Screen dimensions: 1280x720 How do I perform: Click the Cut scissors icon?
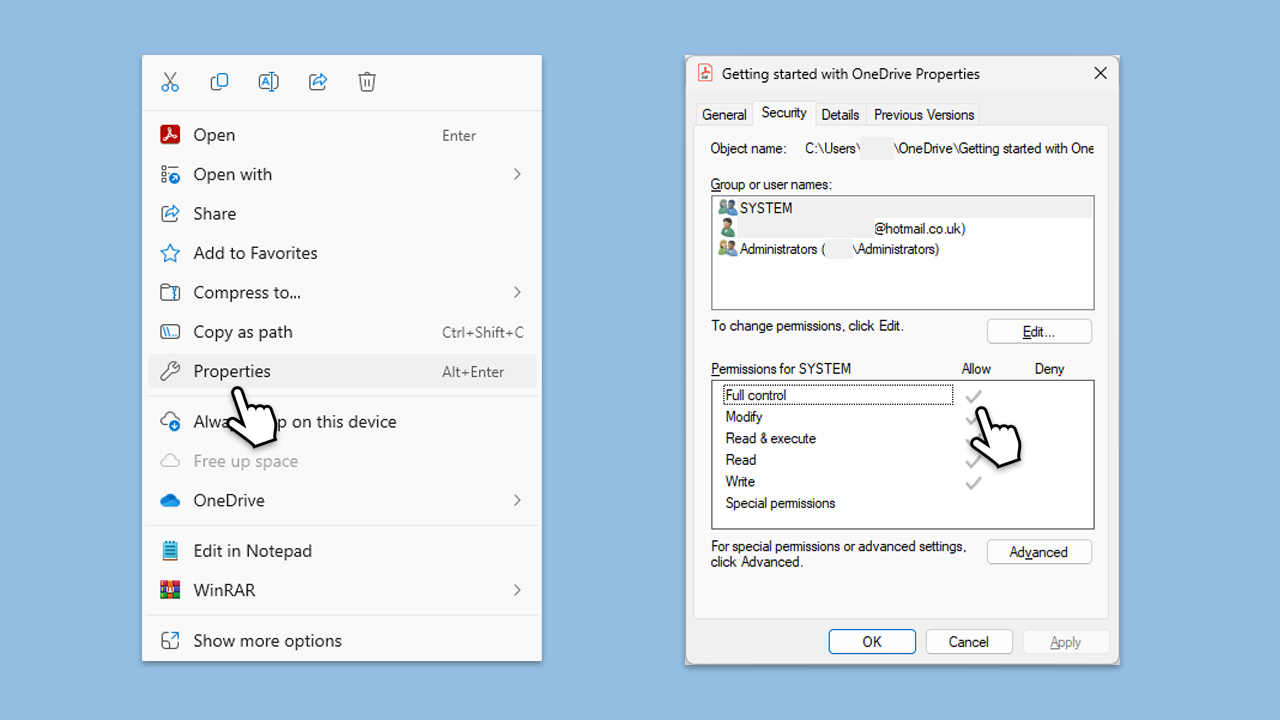click(170, 82)
